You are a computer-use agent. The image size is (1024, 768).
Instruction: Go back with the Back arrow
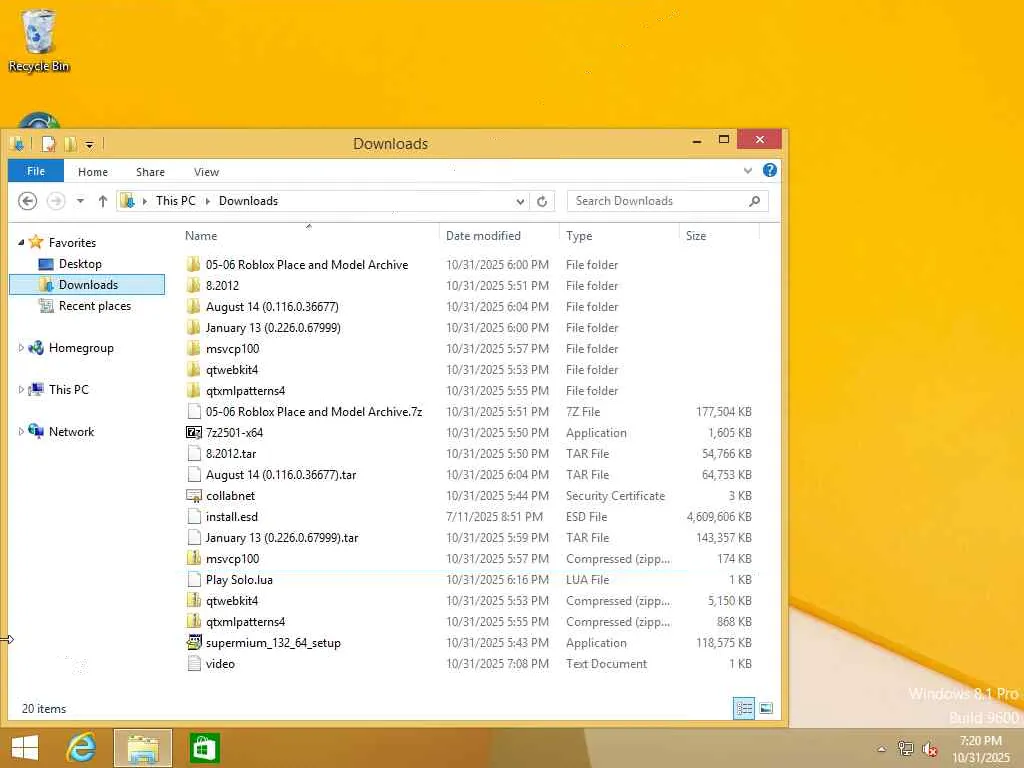(27, 201)
